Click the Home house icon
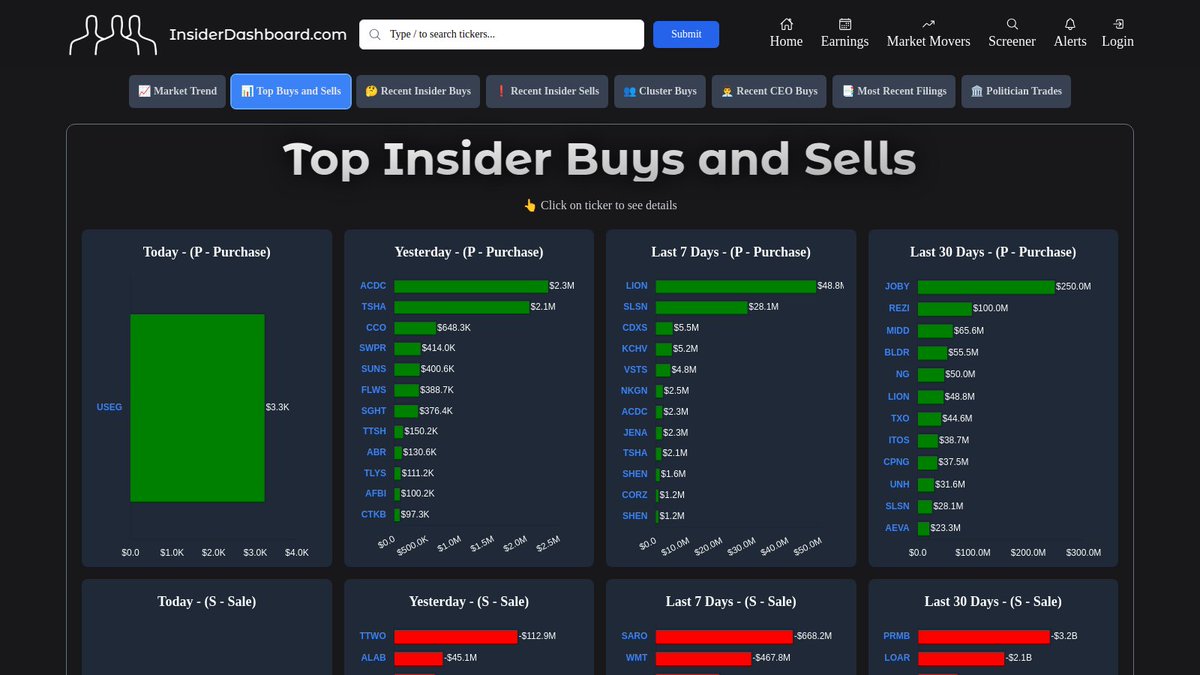The image size is (1200, 675). click(x=786, y=24)
